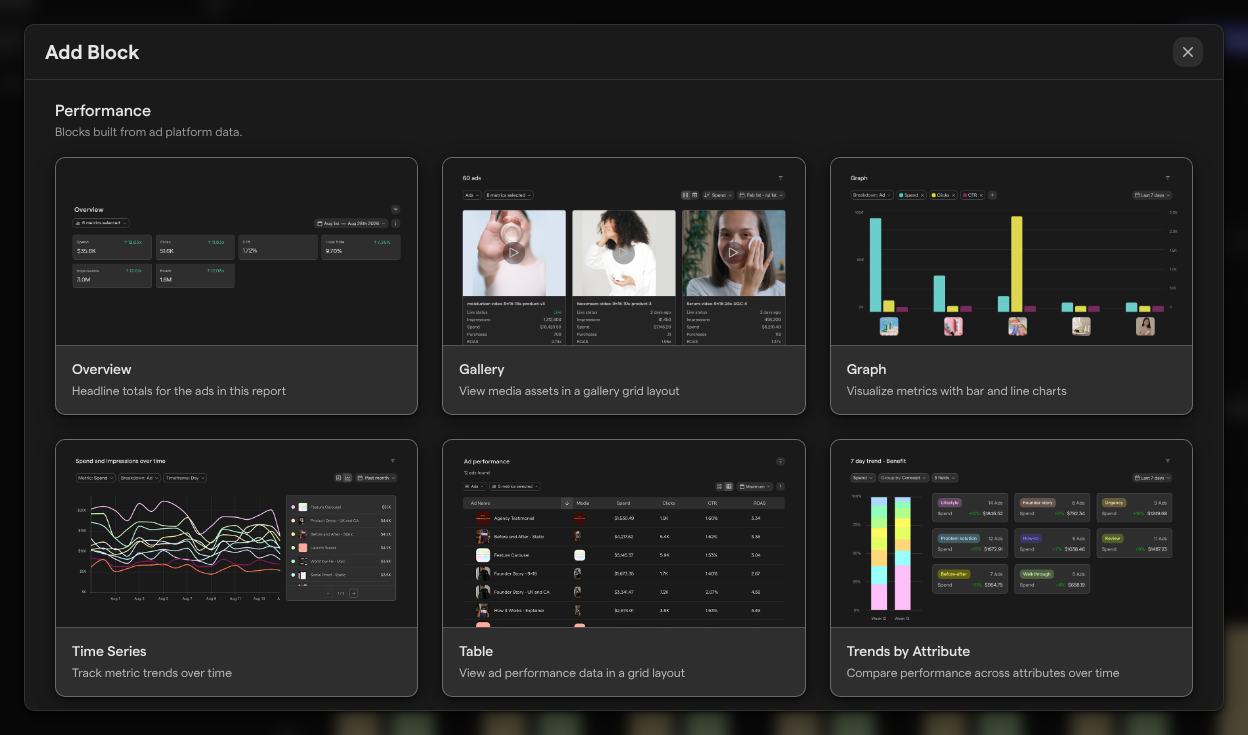Pick the Trends by Attribute preview image
Viewport: 1248px width, 735px height.
(x=1011, y=534)
